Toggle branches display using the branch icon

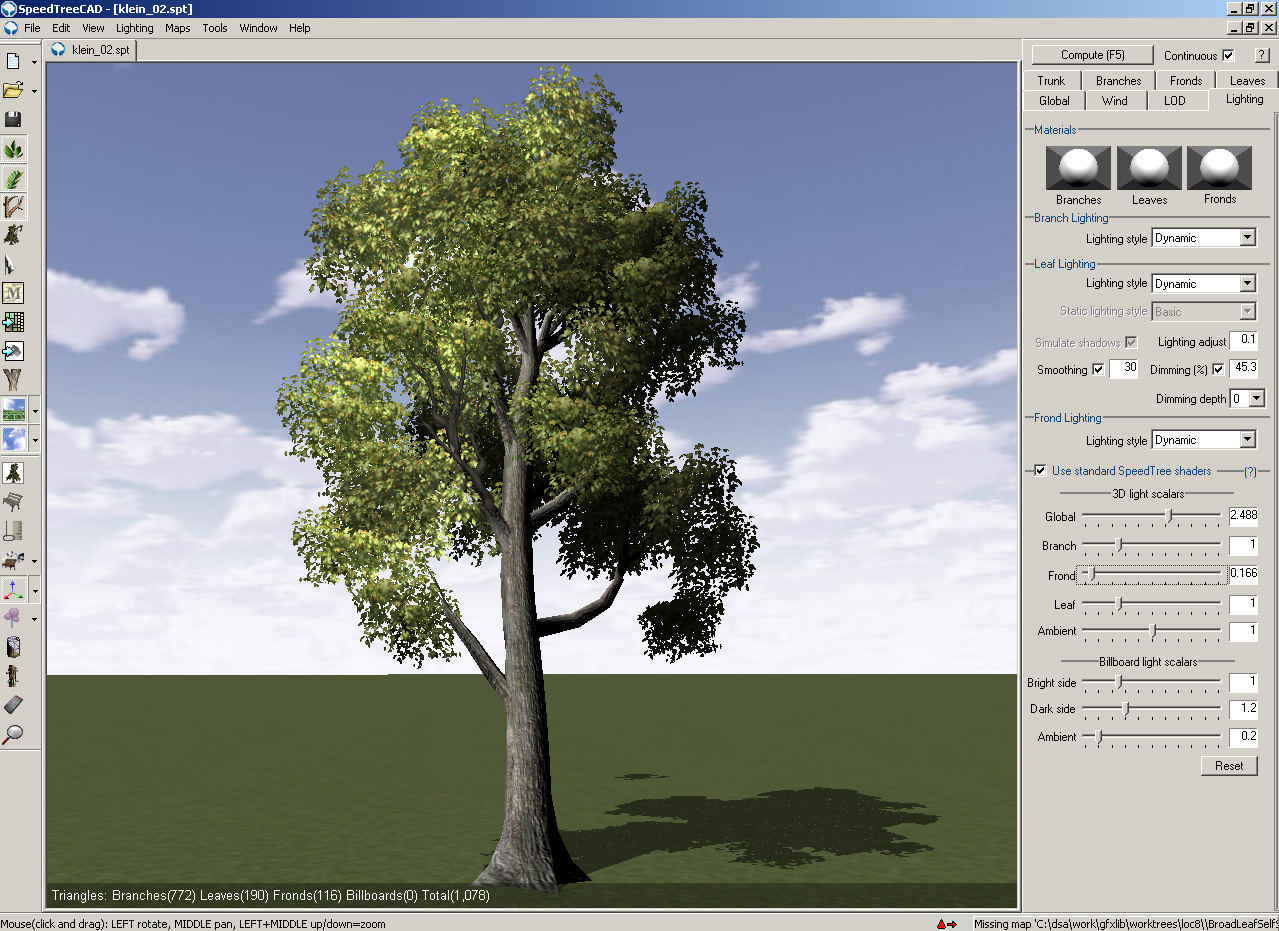pyautogui.click(x=13, y=207)
